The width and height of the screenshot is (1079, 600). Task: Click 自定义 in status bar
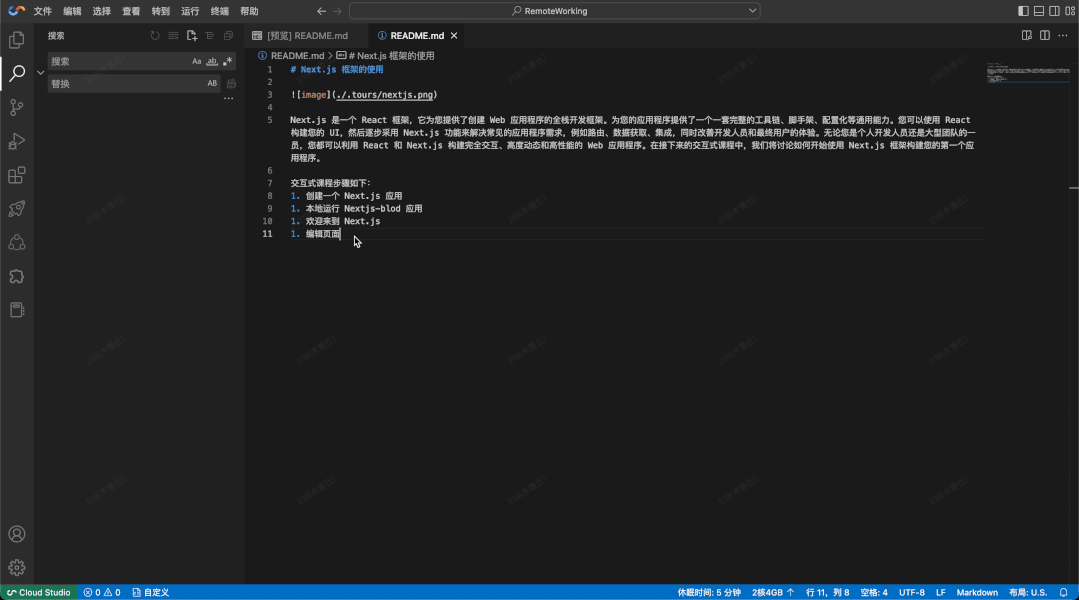(151, 592)
